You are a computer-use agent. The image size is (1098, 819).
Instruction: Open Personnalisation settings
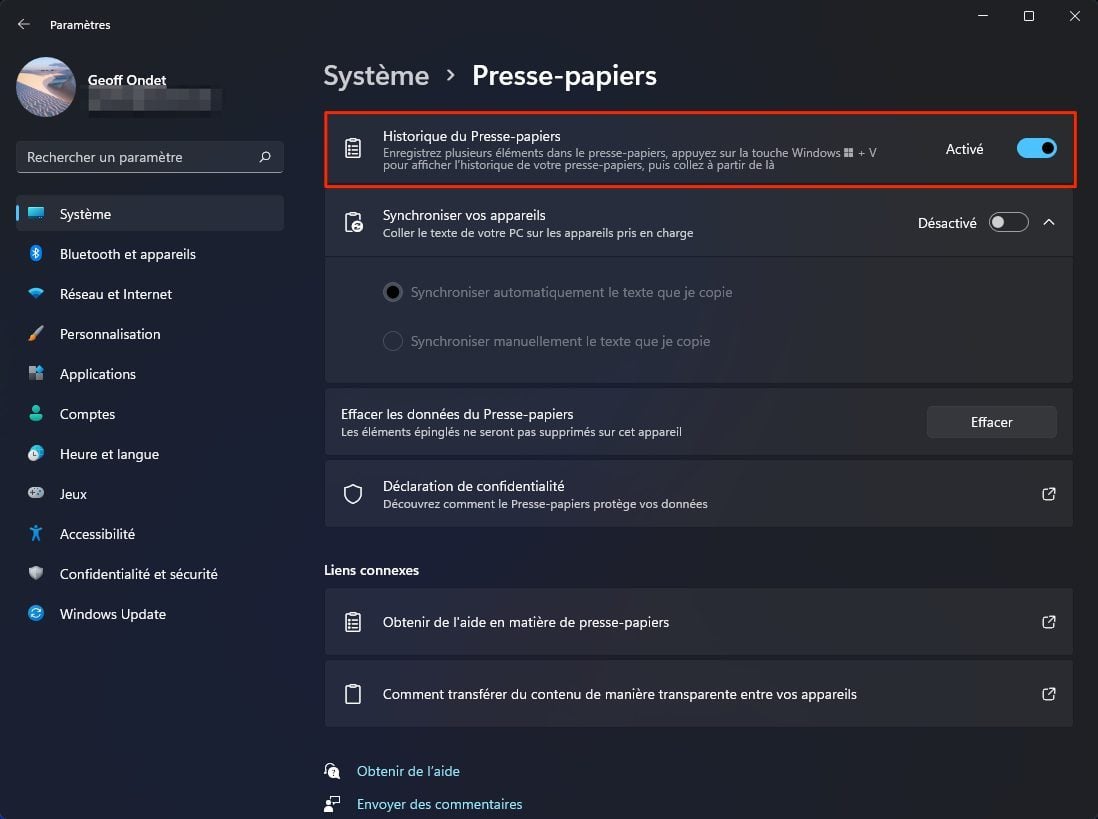coord(150,333)
